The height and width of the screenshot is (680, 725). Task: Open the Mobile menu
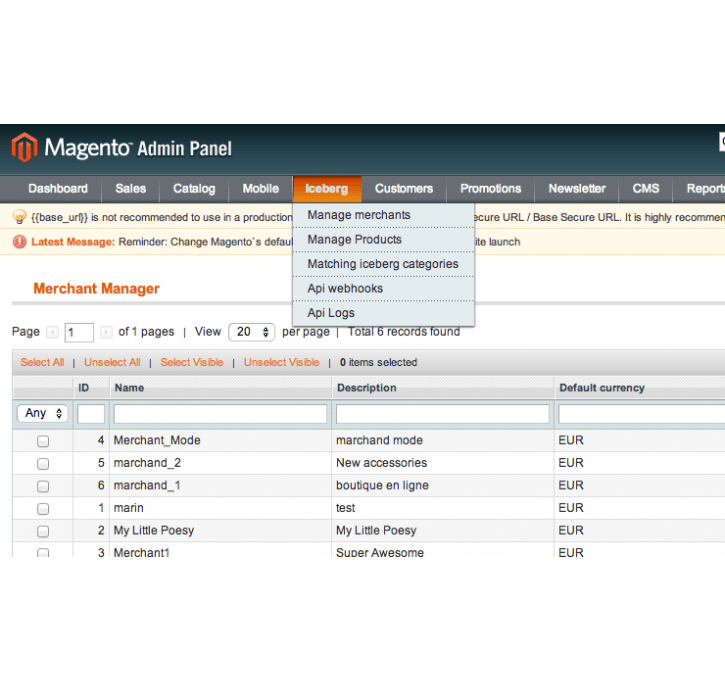click(261, 189)
